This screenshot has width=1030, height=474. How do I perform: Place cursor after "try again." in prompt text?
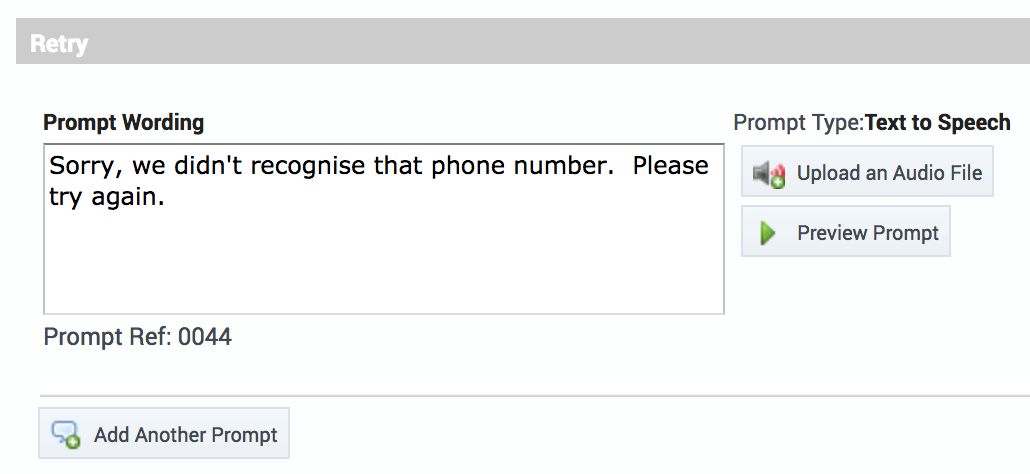166,198
